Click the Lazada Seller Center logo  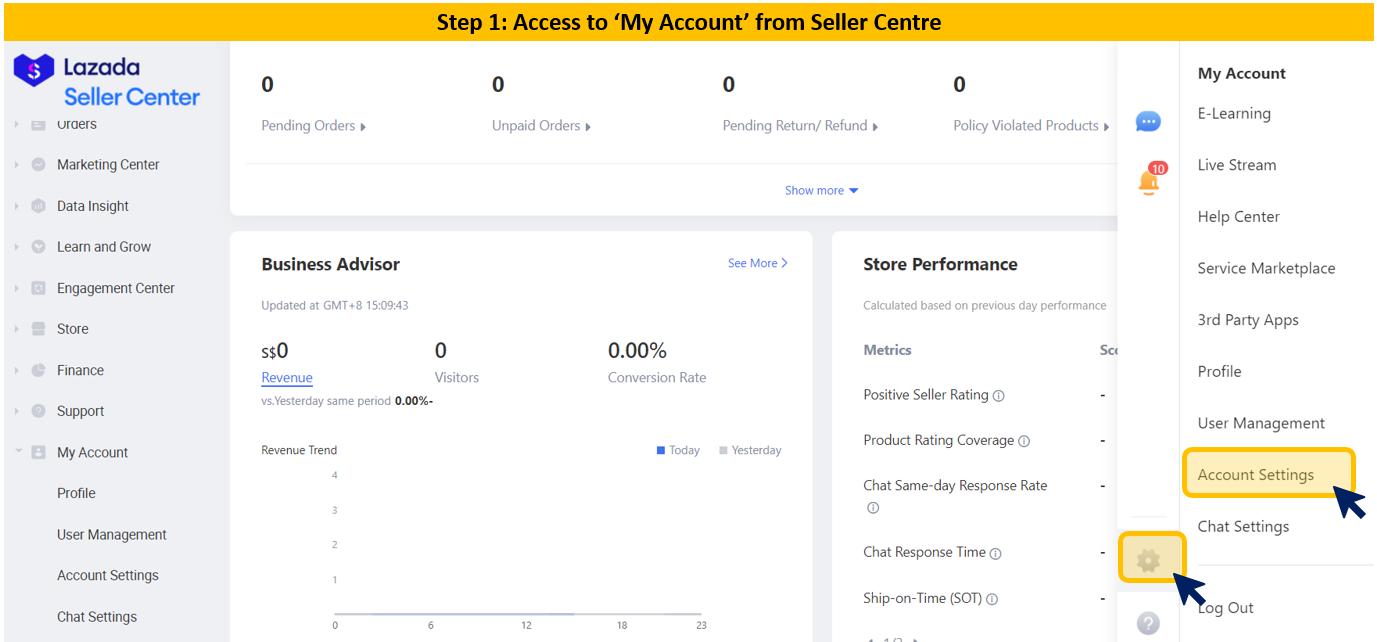tap(107, 82)
